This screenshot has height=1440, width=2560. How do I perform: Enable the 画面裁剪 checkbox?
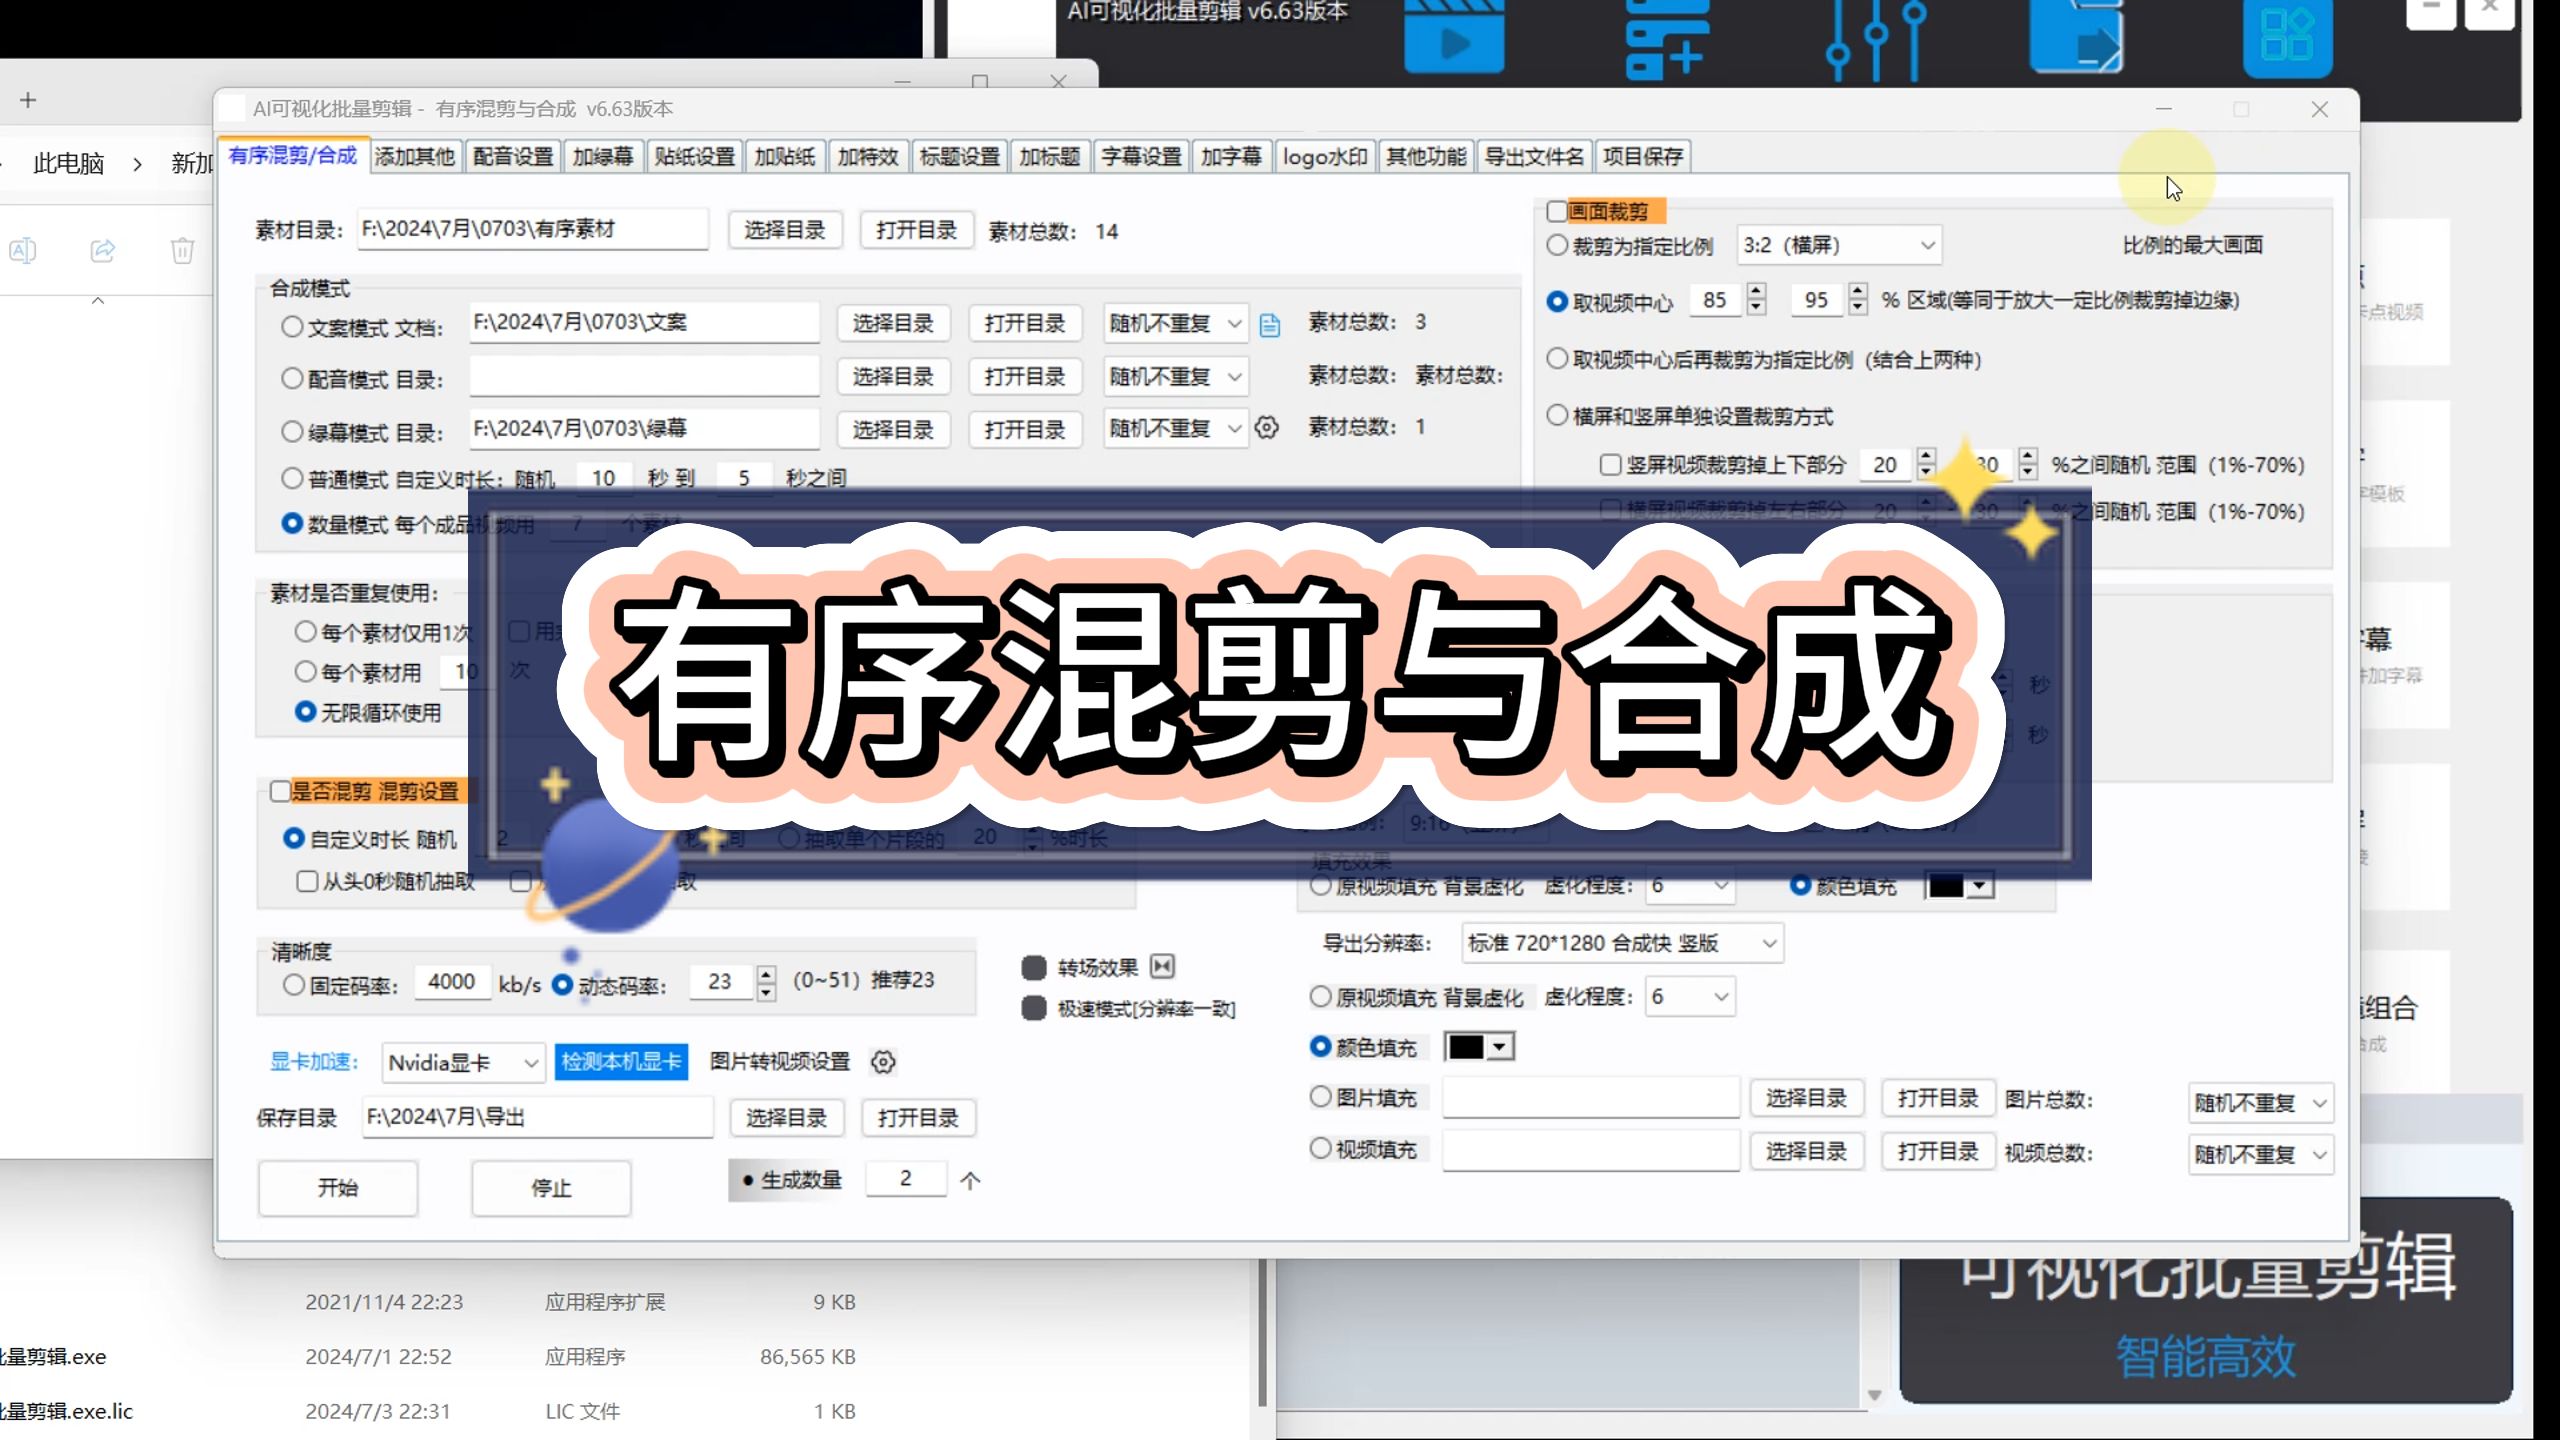(x=1554, y=211)
